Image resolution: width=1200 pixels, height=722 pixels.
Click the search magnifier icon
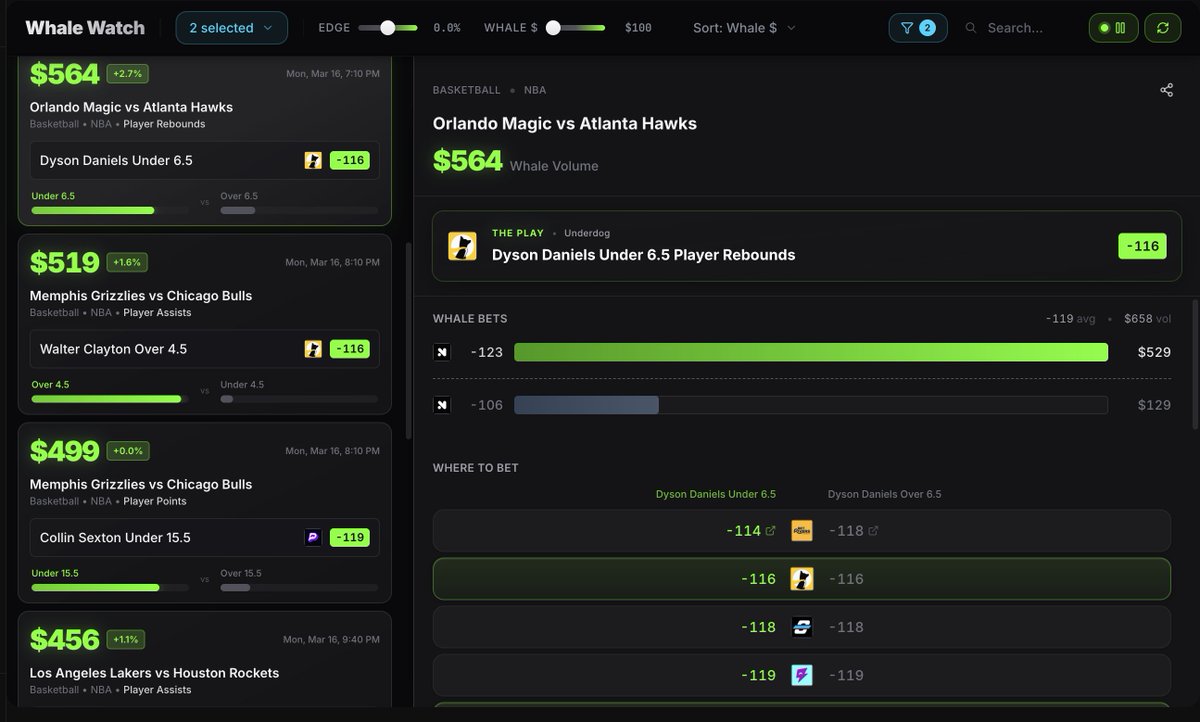click(971, 28)
